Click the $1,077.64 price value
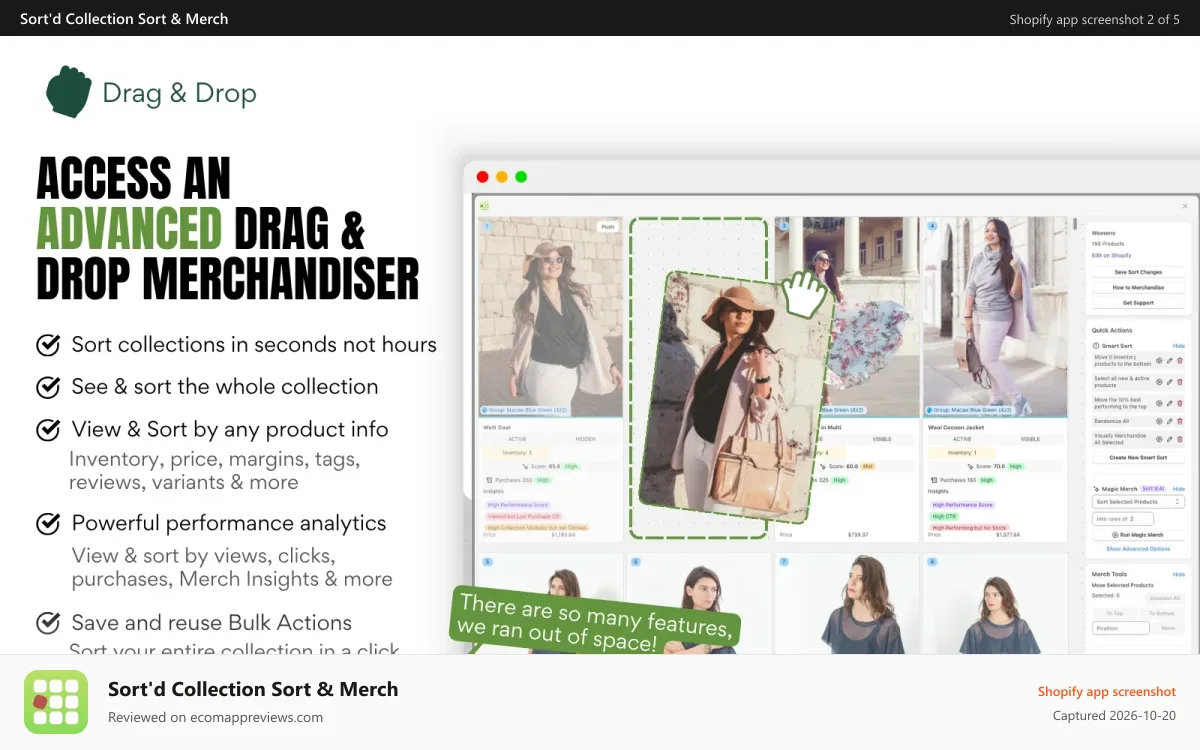The width and height of the screenshot is (1200, 750). (1009, 535)
